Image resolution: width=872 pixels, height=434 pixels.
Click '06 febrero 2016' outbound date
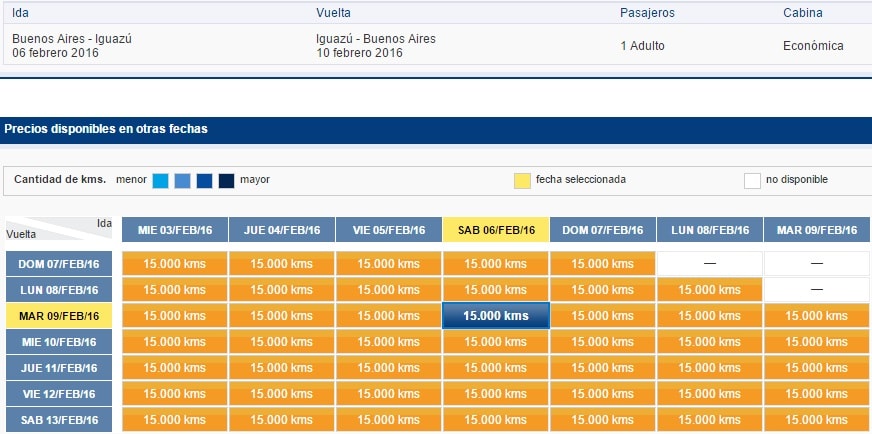point(56,53)
